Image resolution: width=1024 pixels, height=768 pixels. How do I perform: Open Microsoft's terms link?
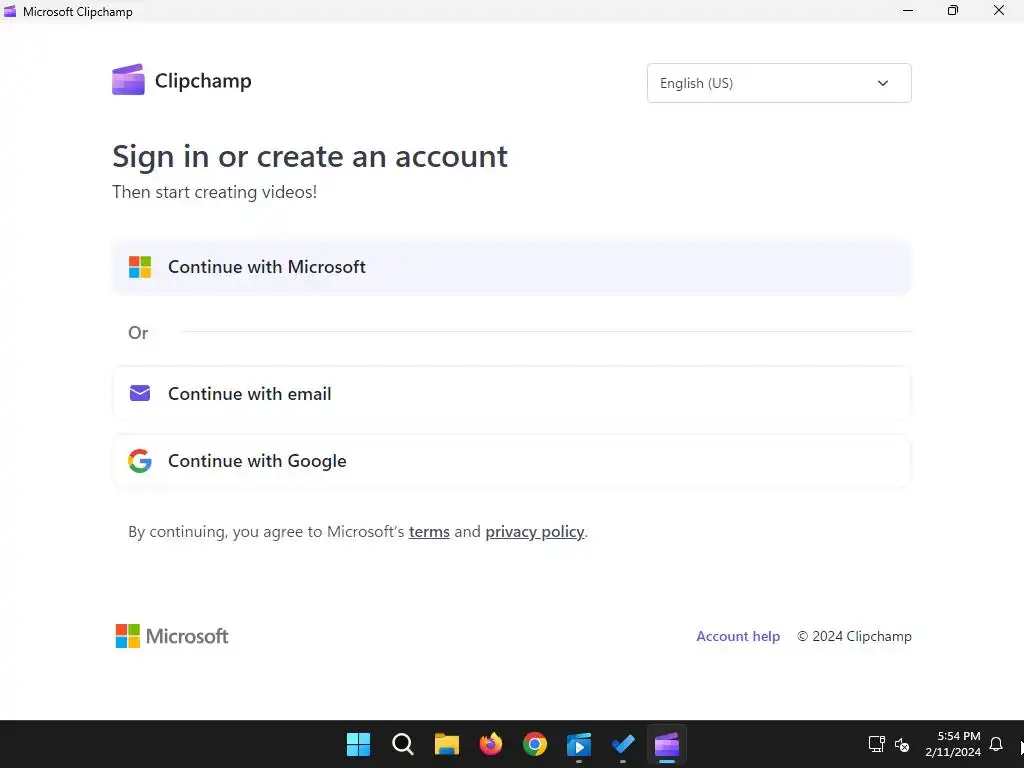(429, 532)
